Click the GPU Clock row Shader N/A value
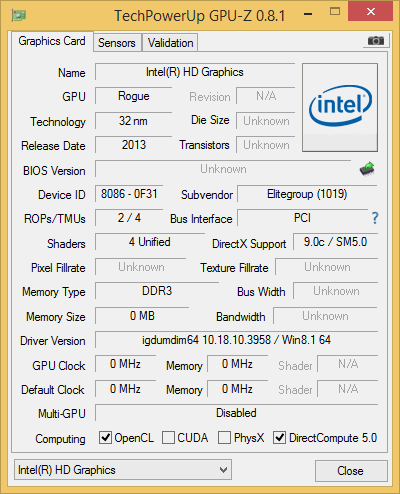The height and width of the screenshot is (494, 400). click(348, 364)
